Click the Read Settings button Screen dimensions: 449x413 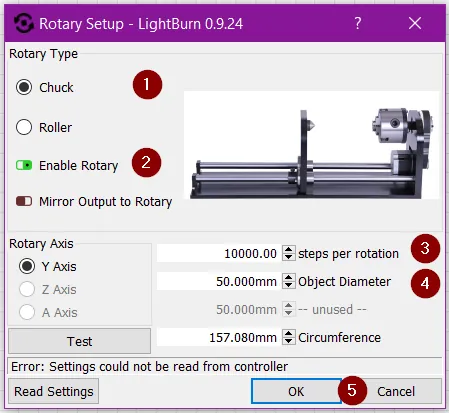(x=53, y=391)
